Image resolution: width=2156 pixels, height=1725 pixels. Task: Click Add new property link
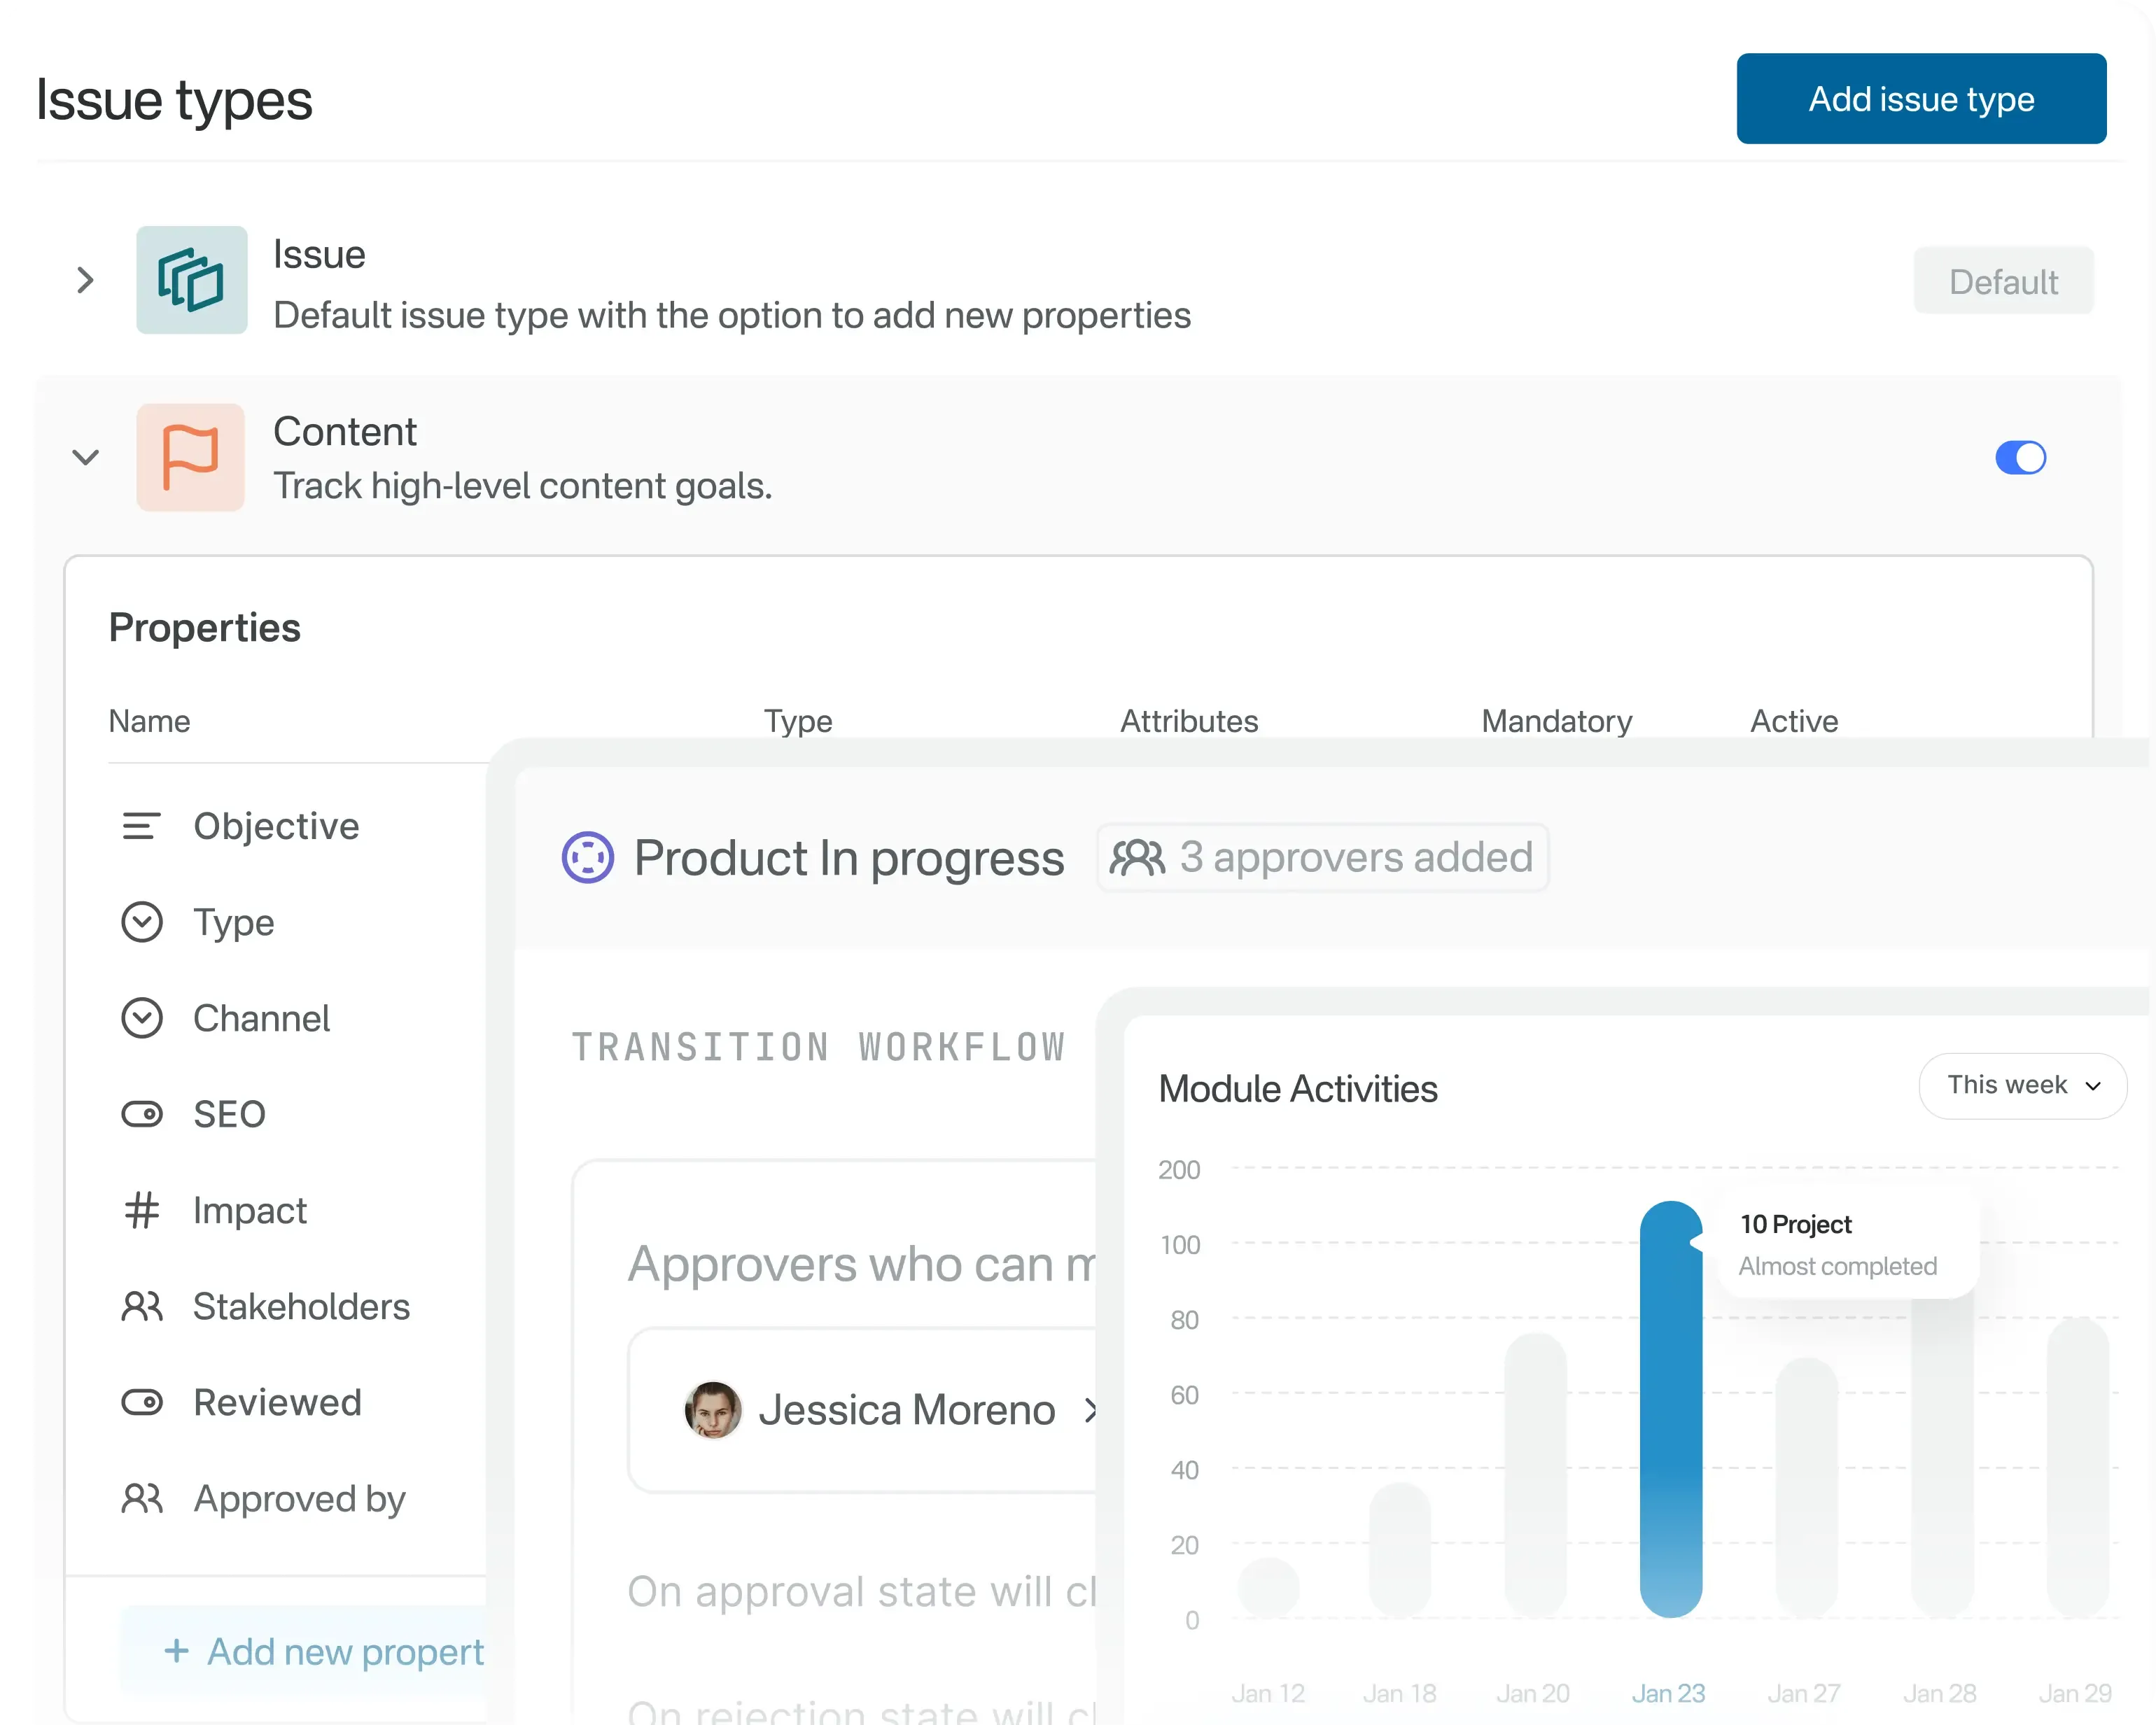click(324, 1651)
